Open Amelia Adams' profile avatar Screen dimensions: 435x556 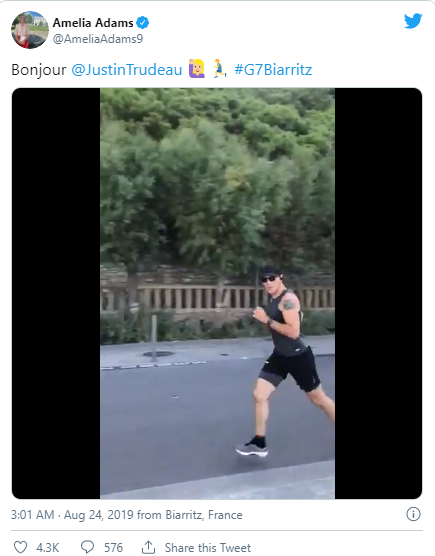[x=30, y=30]
